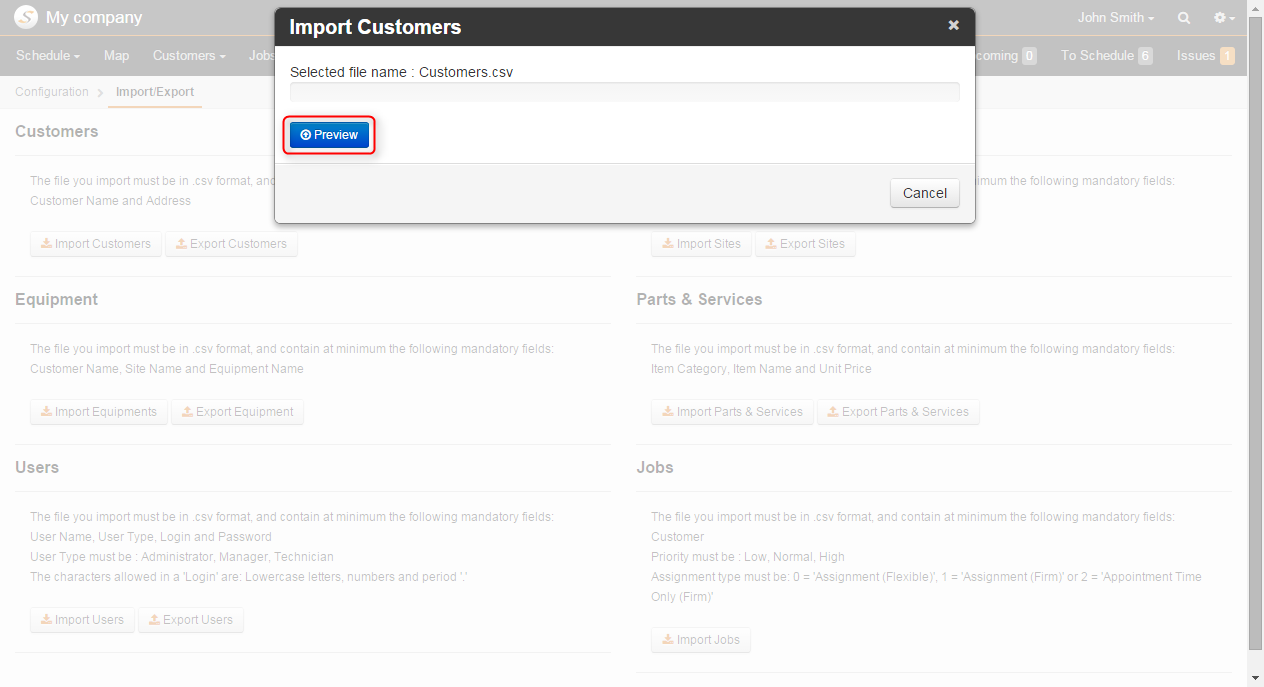Click Export Parts & Services button

(x=898, y=412)
